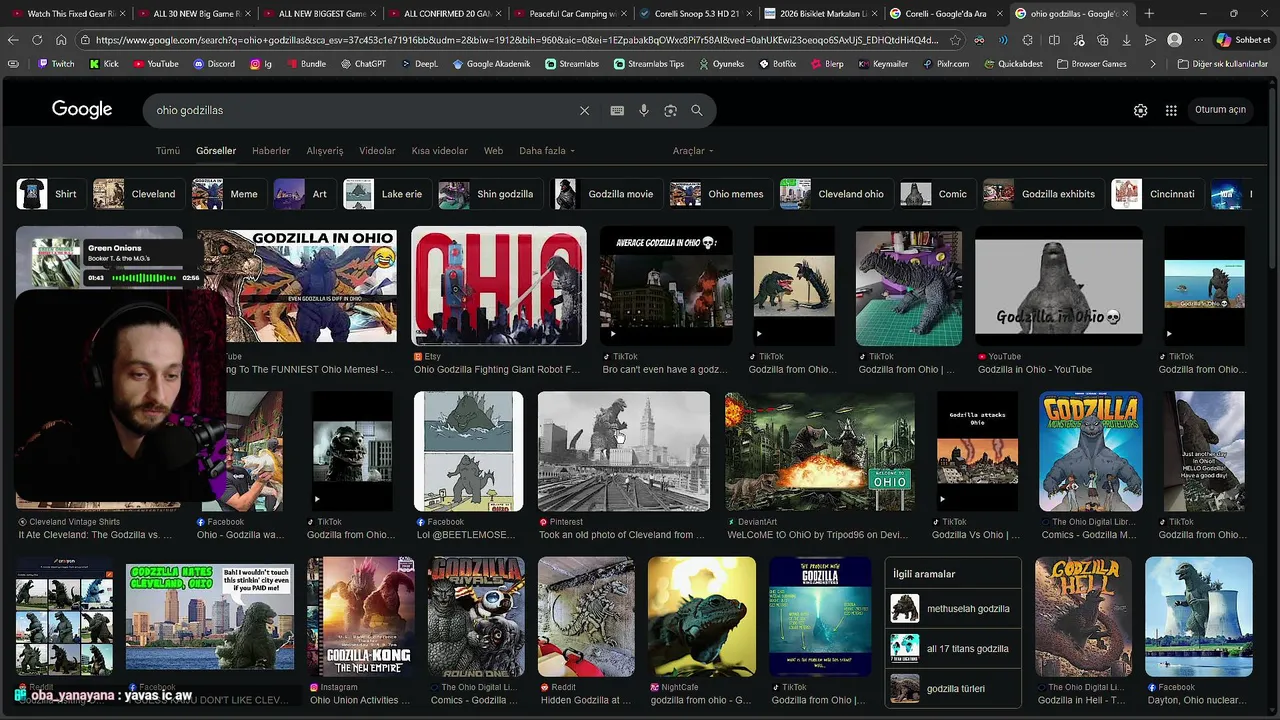Switch to the Videolar tab
Image resolution: width=1280 pixels, height=720 pixels.
click(377, 151)
